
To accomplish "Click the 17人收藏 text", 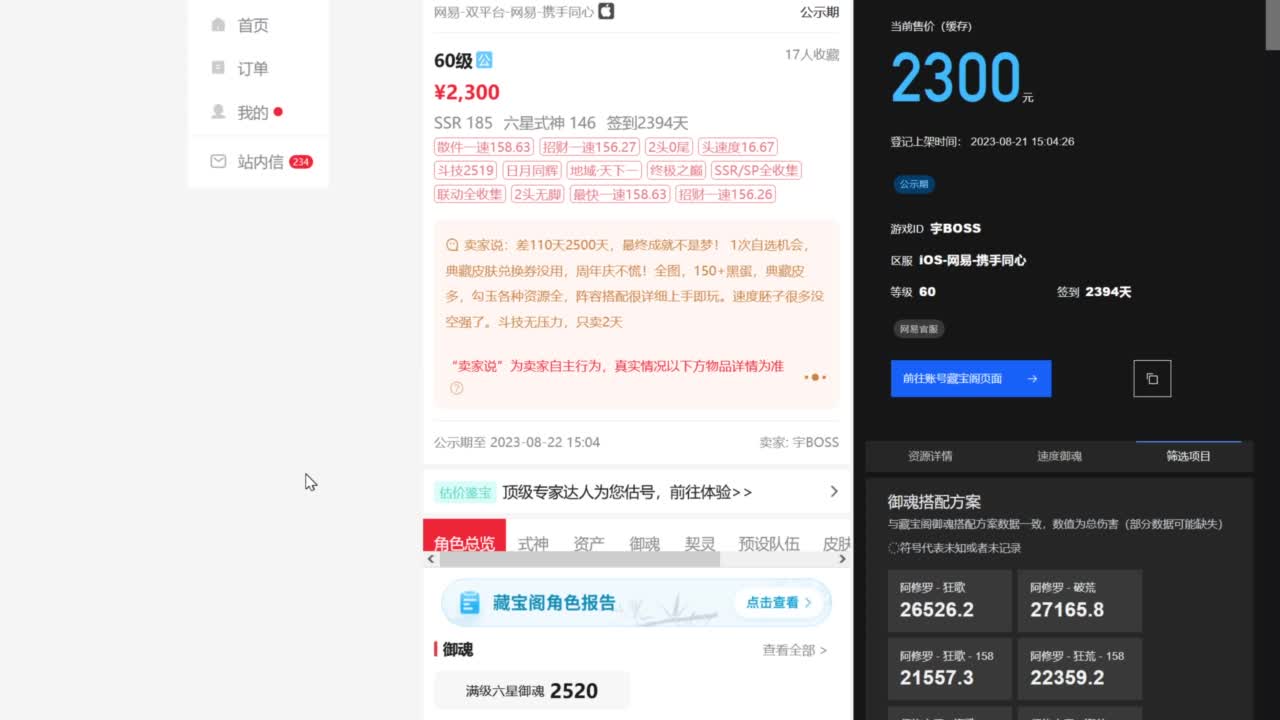I will click(x=812, y=55).
